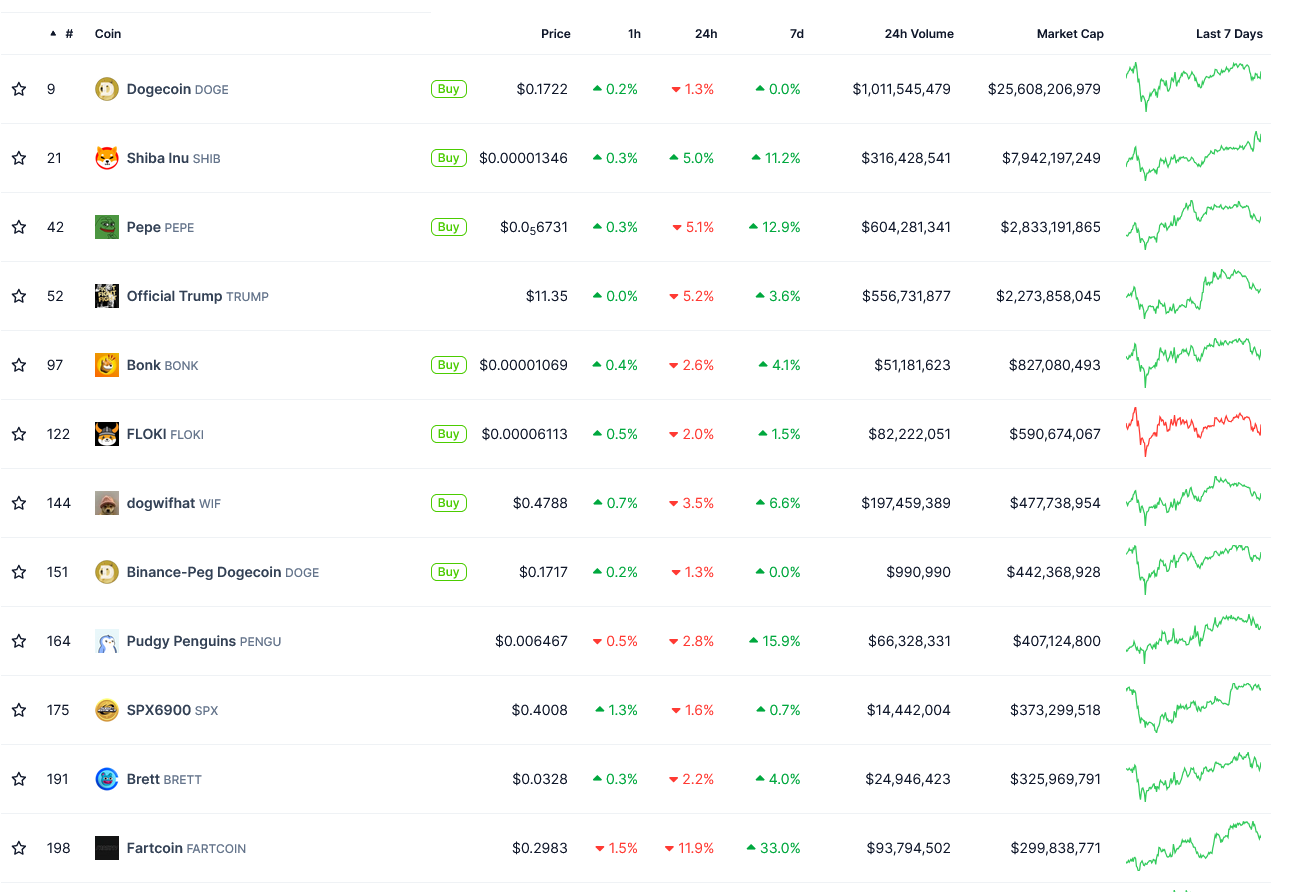Click the Pepe frog coin icon
This screenshot has height=892, width=1303.
[x=106, y=227]
